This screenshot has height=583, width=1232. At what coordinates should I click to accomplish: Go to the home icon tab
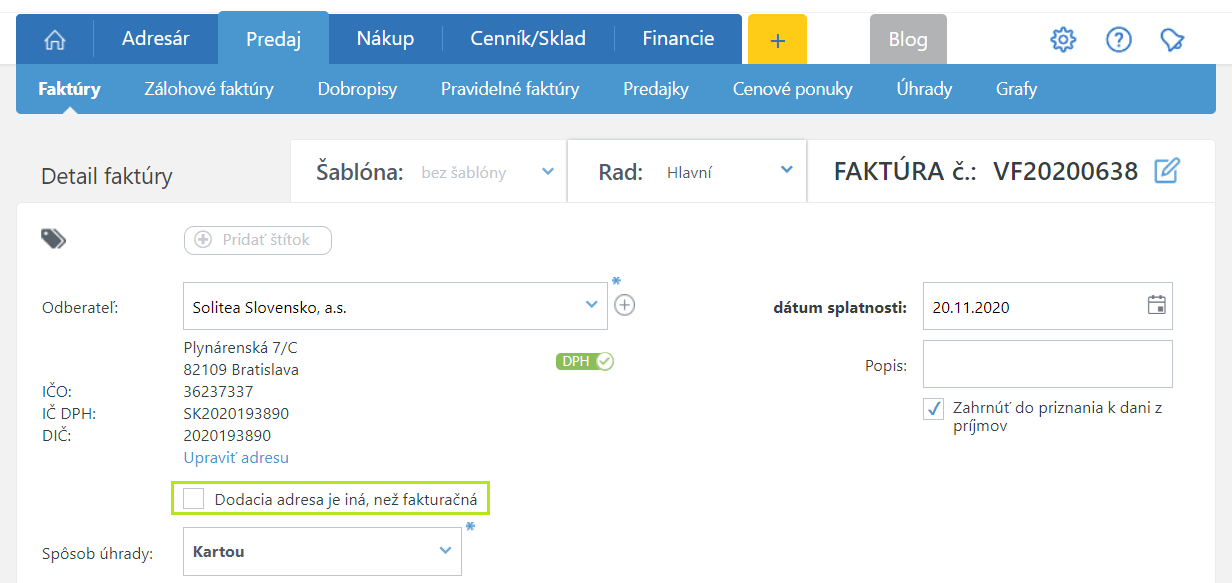coord(55,40)
